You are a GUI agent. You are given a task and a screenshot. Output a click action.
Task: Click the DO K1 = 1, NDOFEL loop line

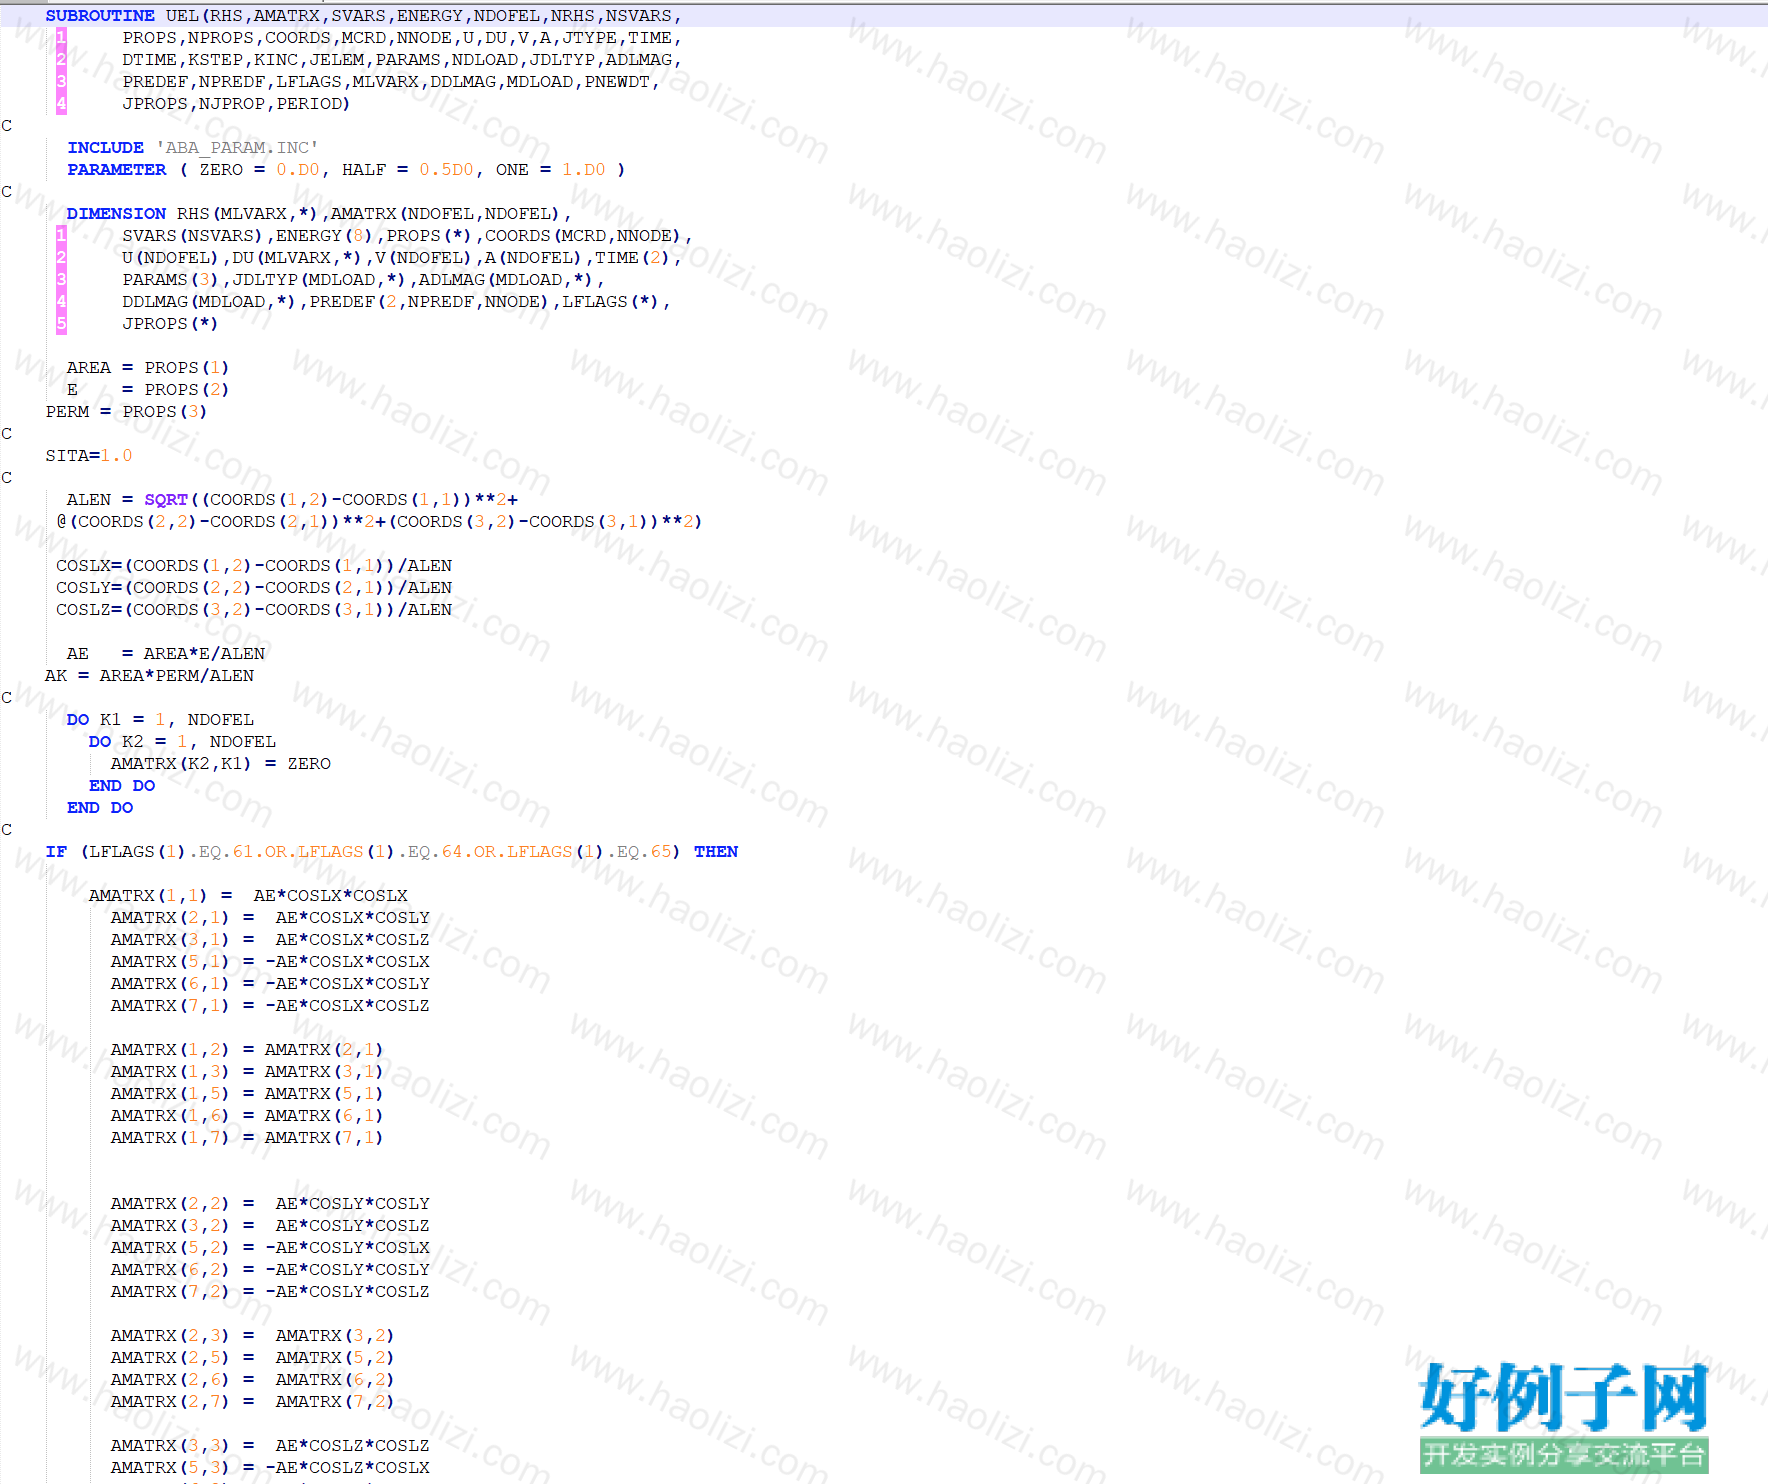pos(160,720)
